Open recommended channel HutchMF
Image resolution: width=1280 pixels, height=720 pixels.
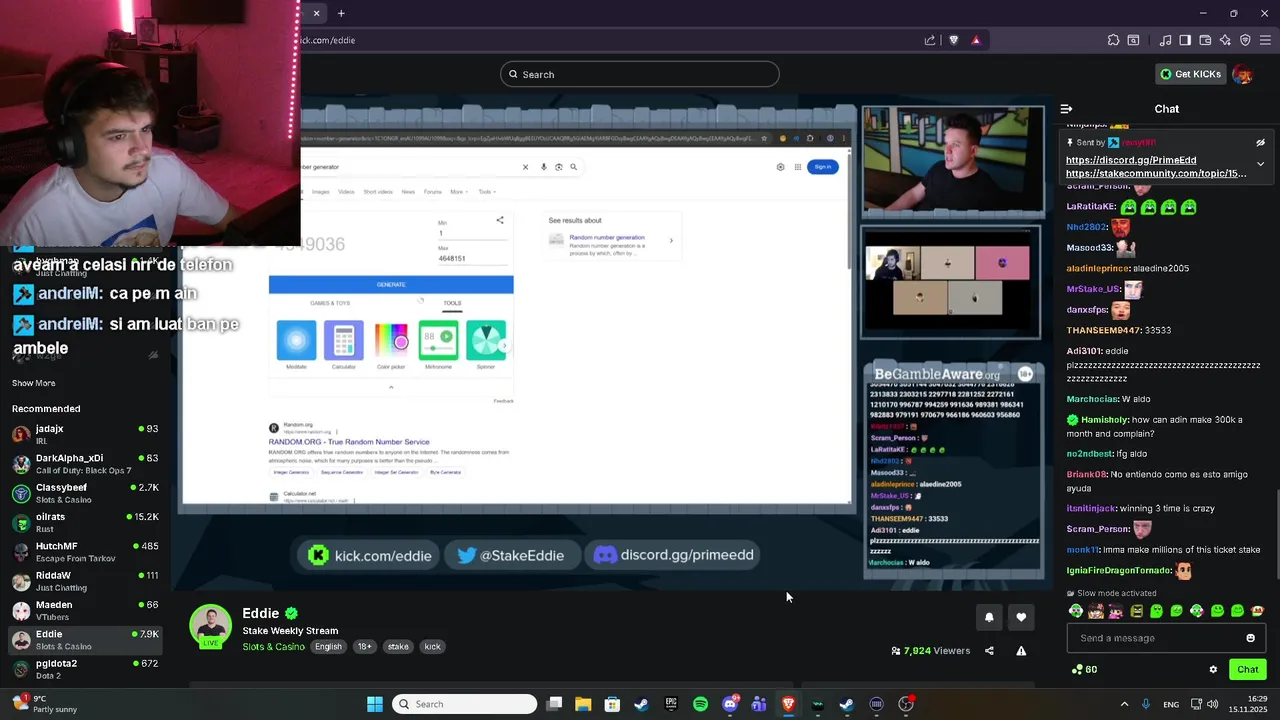click(85, 552)
